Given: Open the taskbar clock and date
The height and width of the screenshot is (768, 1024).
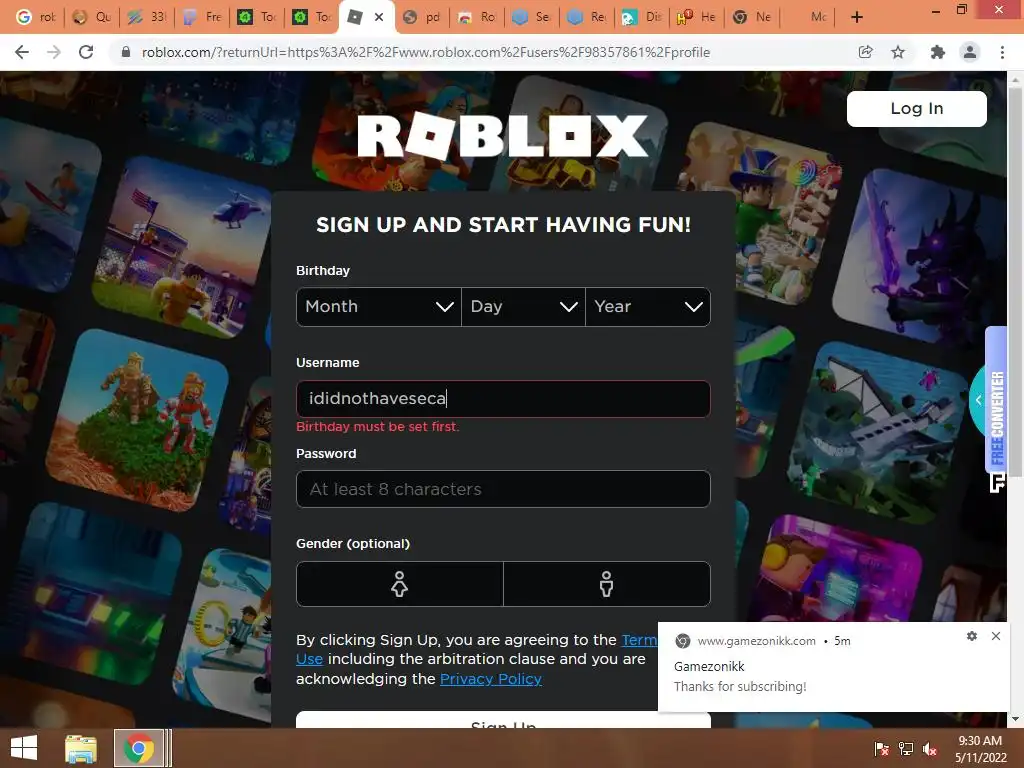Looking at the screenshot, I should click(980, 749).
